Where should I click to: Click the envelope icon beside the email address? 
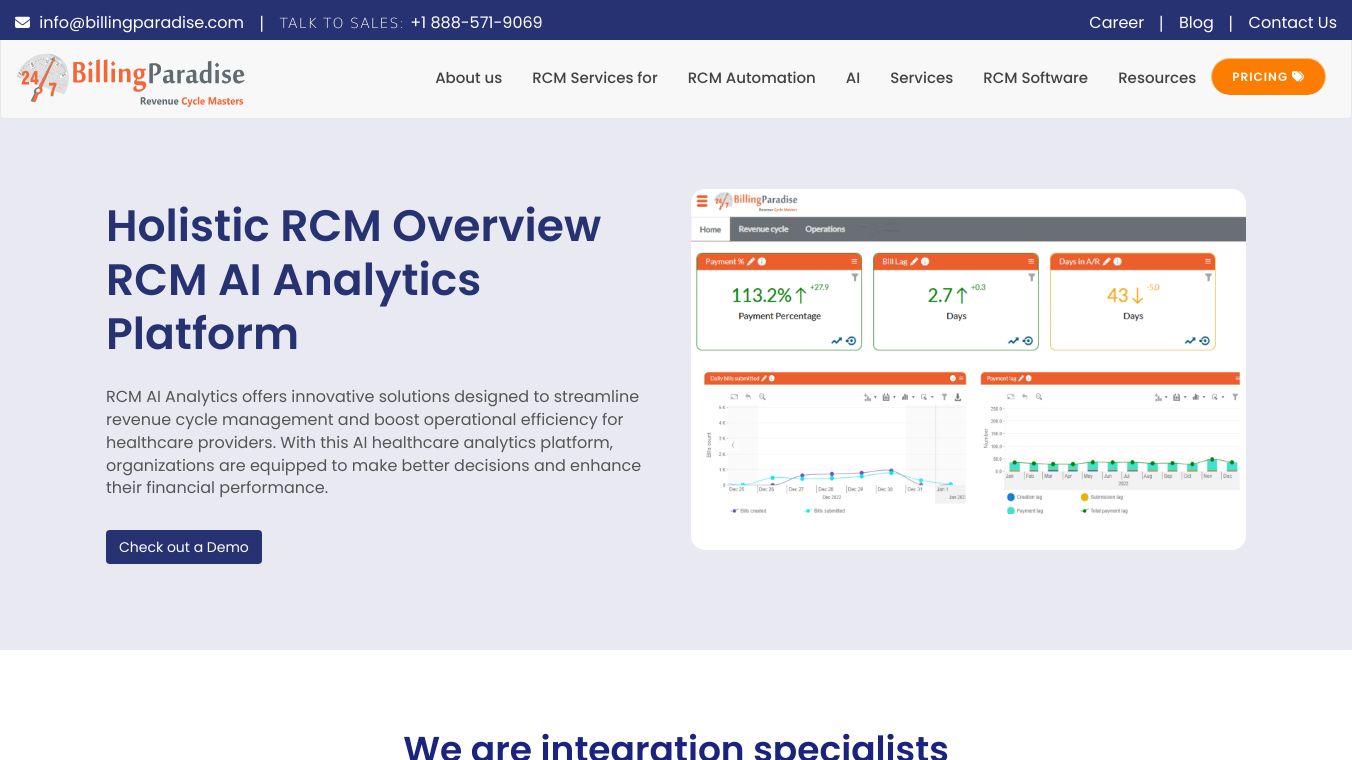coord(22,22)
